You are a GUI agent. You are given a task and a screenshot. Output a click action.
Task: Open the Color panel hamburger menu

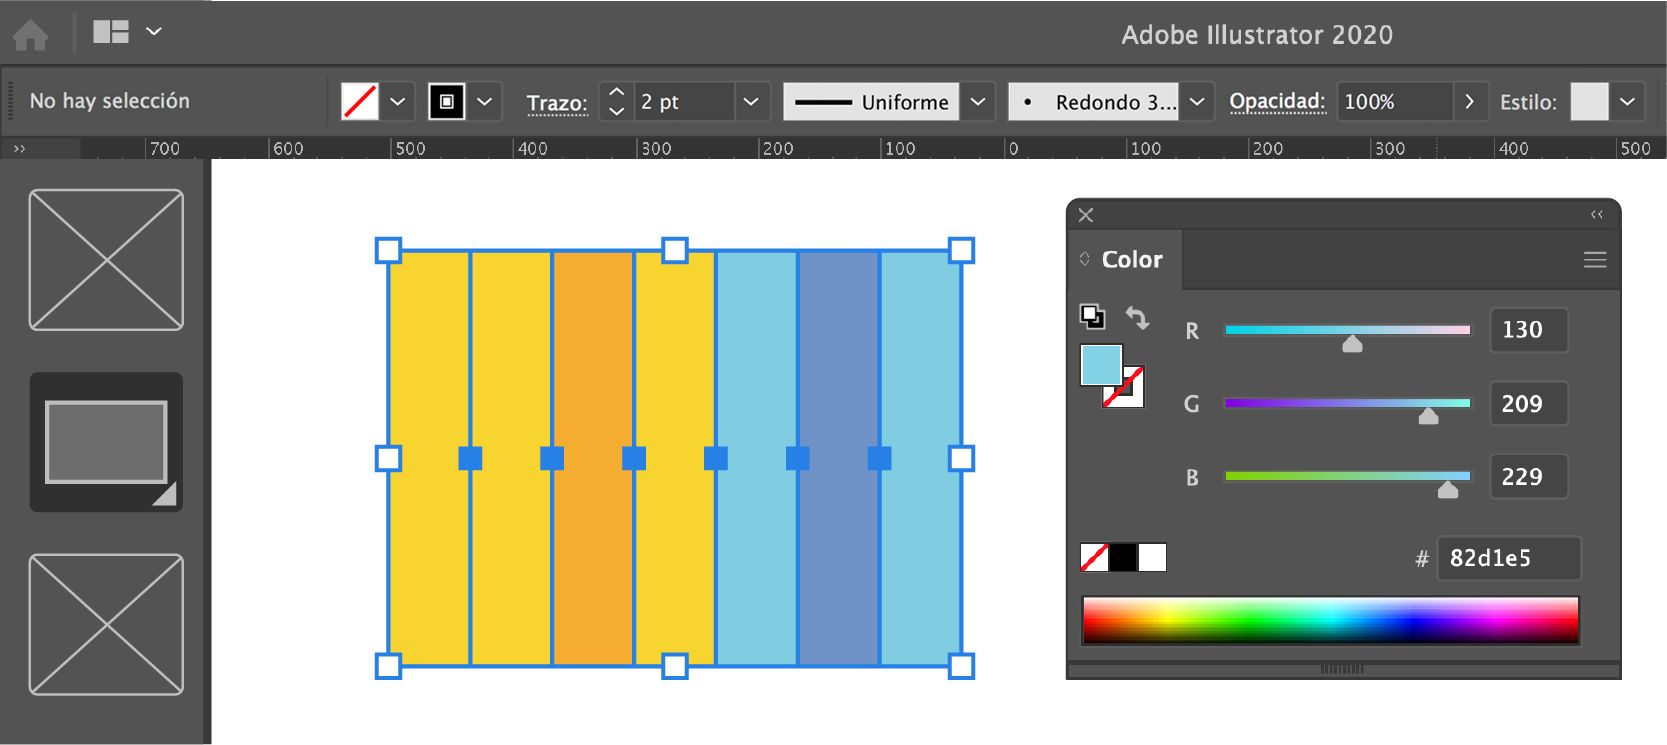tap(1595, 260)
